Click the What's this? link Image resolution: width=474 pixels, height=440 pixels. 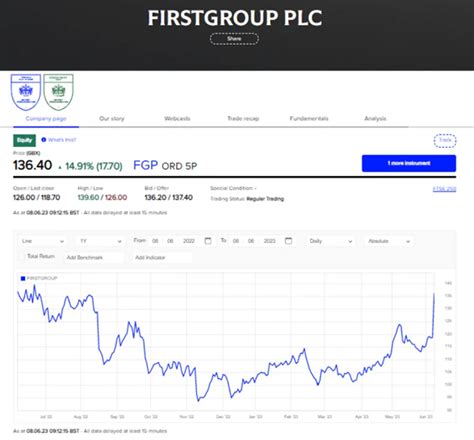[62, 140]
